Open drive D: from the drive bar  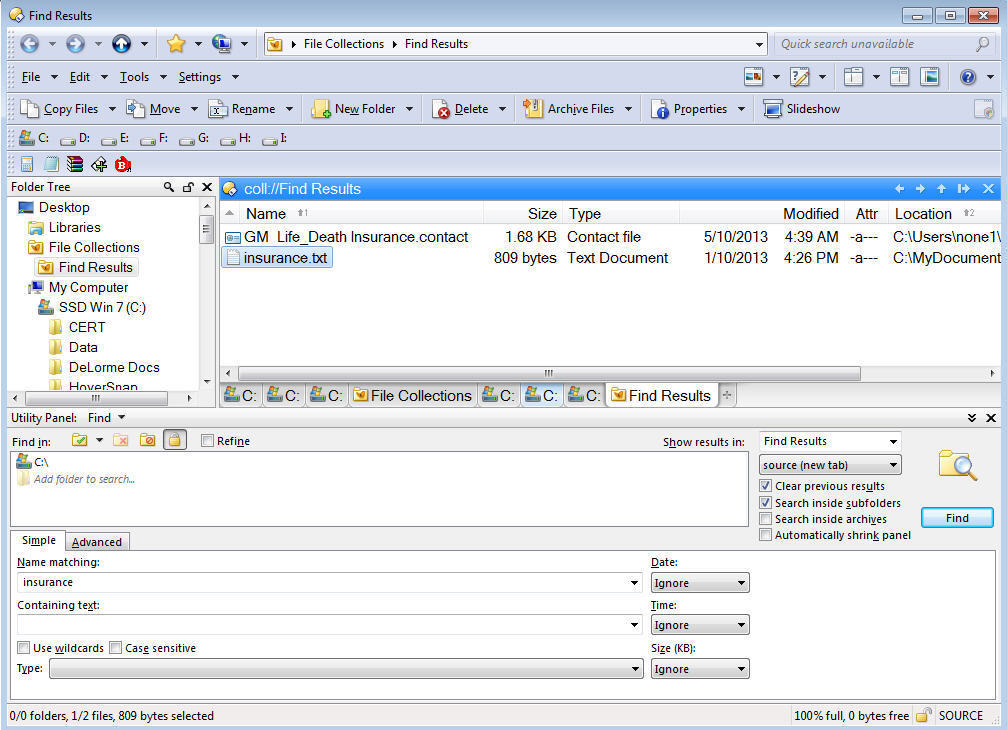tap(75, 138)
